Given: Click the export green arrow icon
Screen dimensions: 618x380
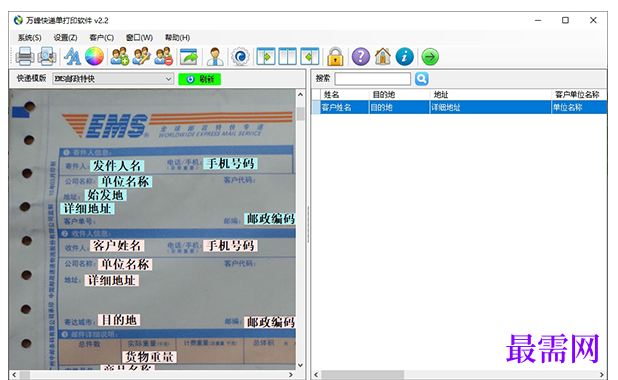Looking at the screenshot, I should 189,56.
